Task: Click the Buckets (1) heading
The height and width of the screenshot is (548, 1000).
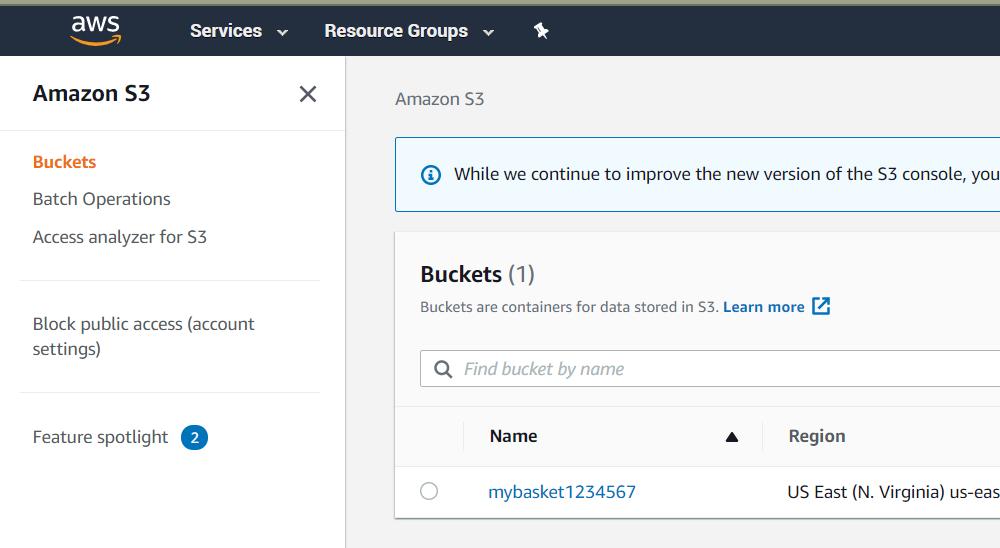Action: click(477, 274)
